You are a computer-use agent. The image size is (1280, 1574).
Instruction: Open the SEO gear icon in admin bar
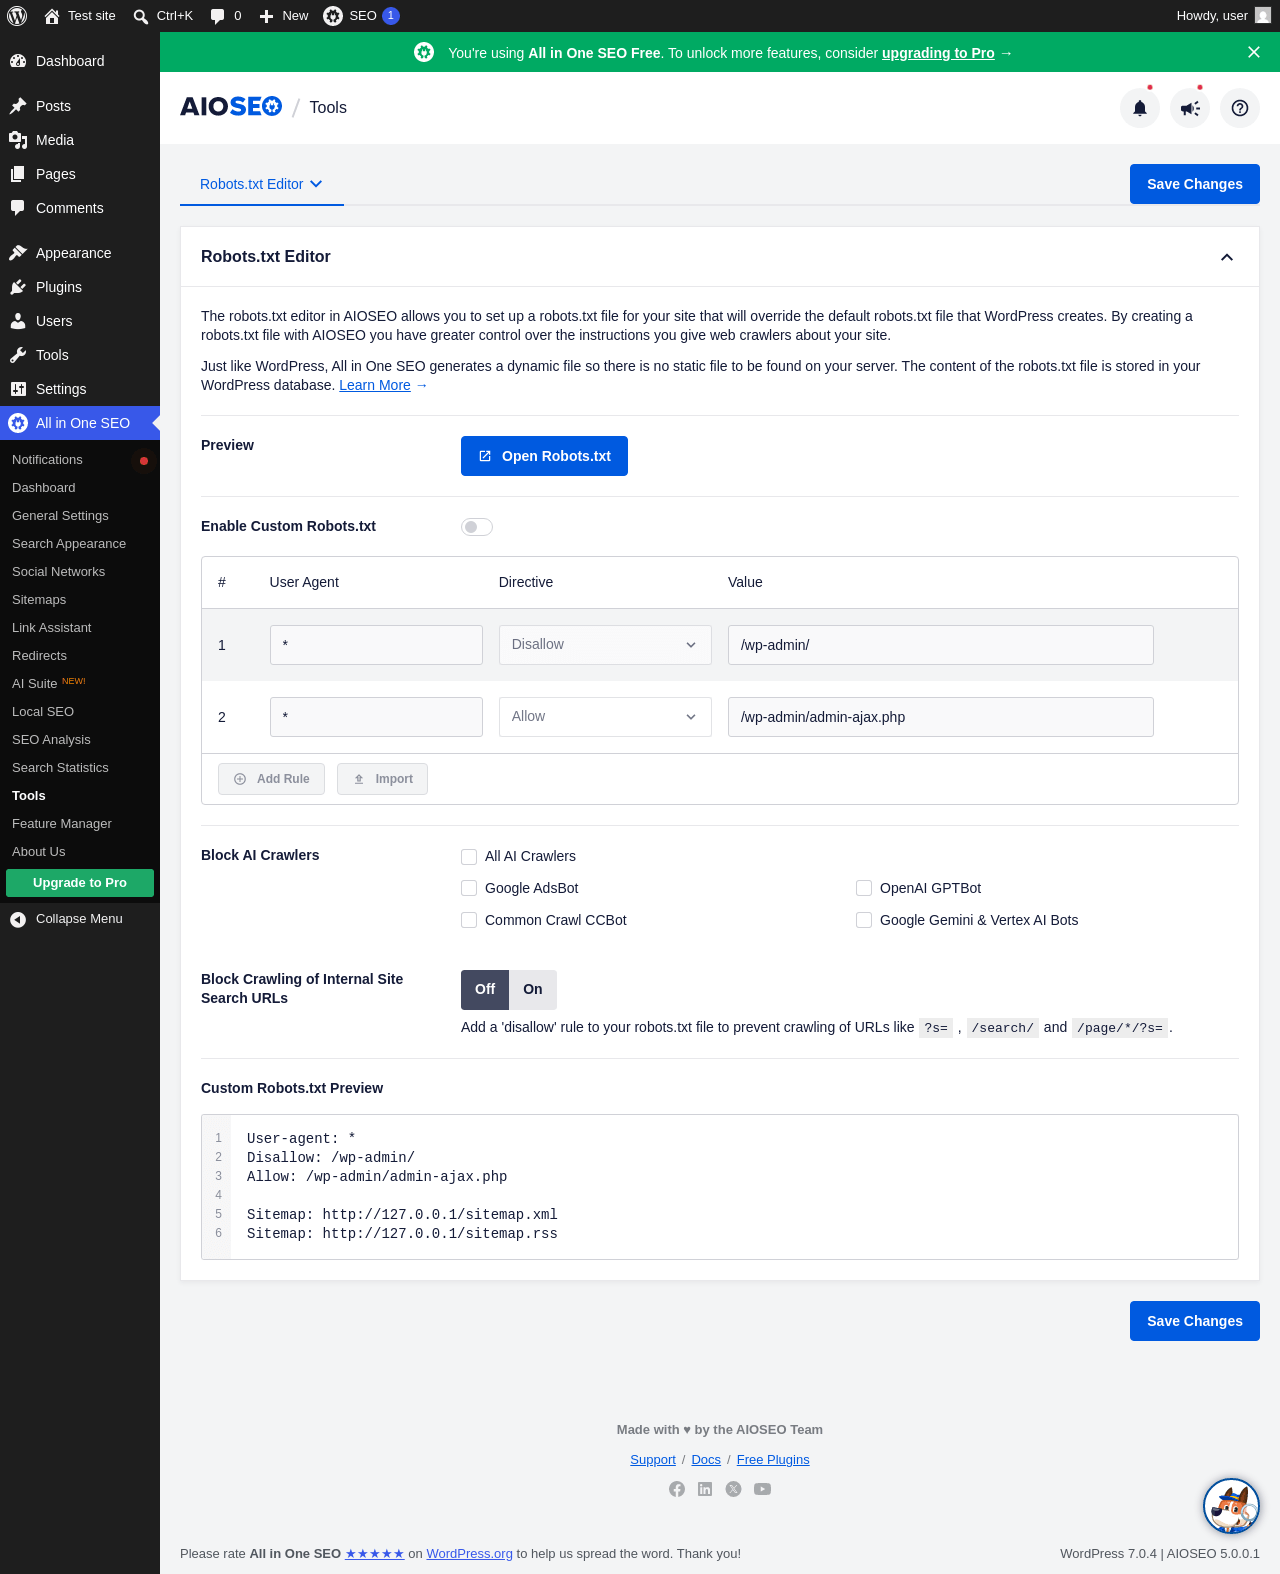333,16
